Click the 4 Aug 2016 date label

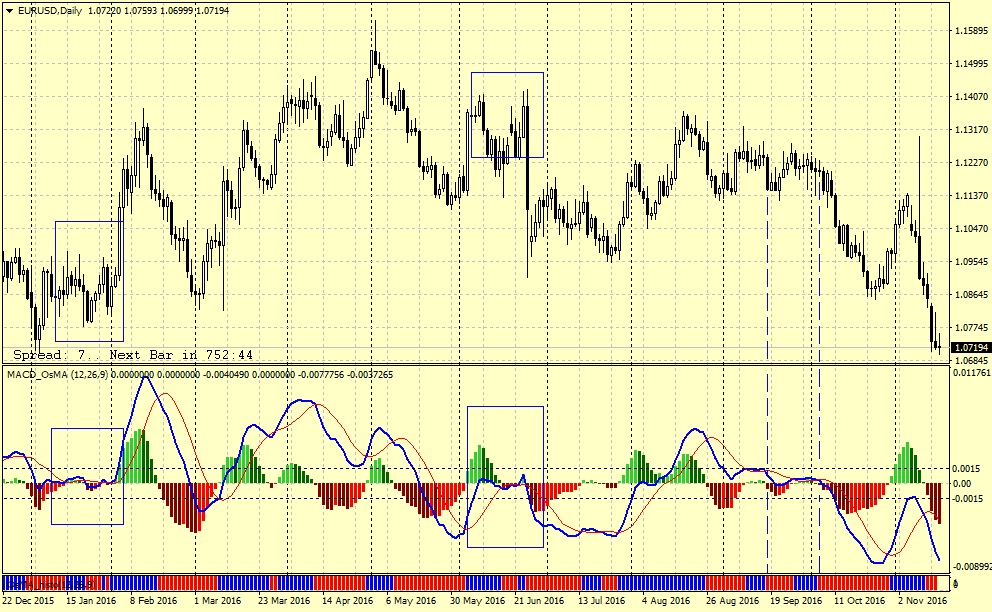pos(666,601)
